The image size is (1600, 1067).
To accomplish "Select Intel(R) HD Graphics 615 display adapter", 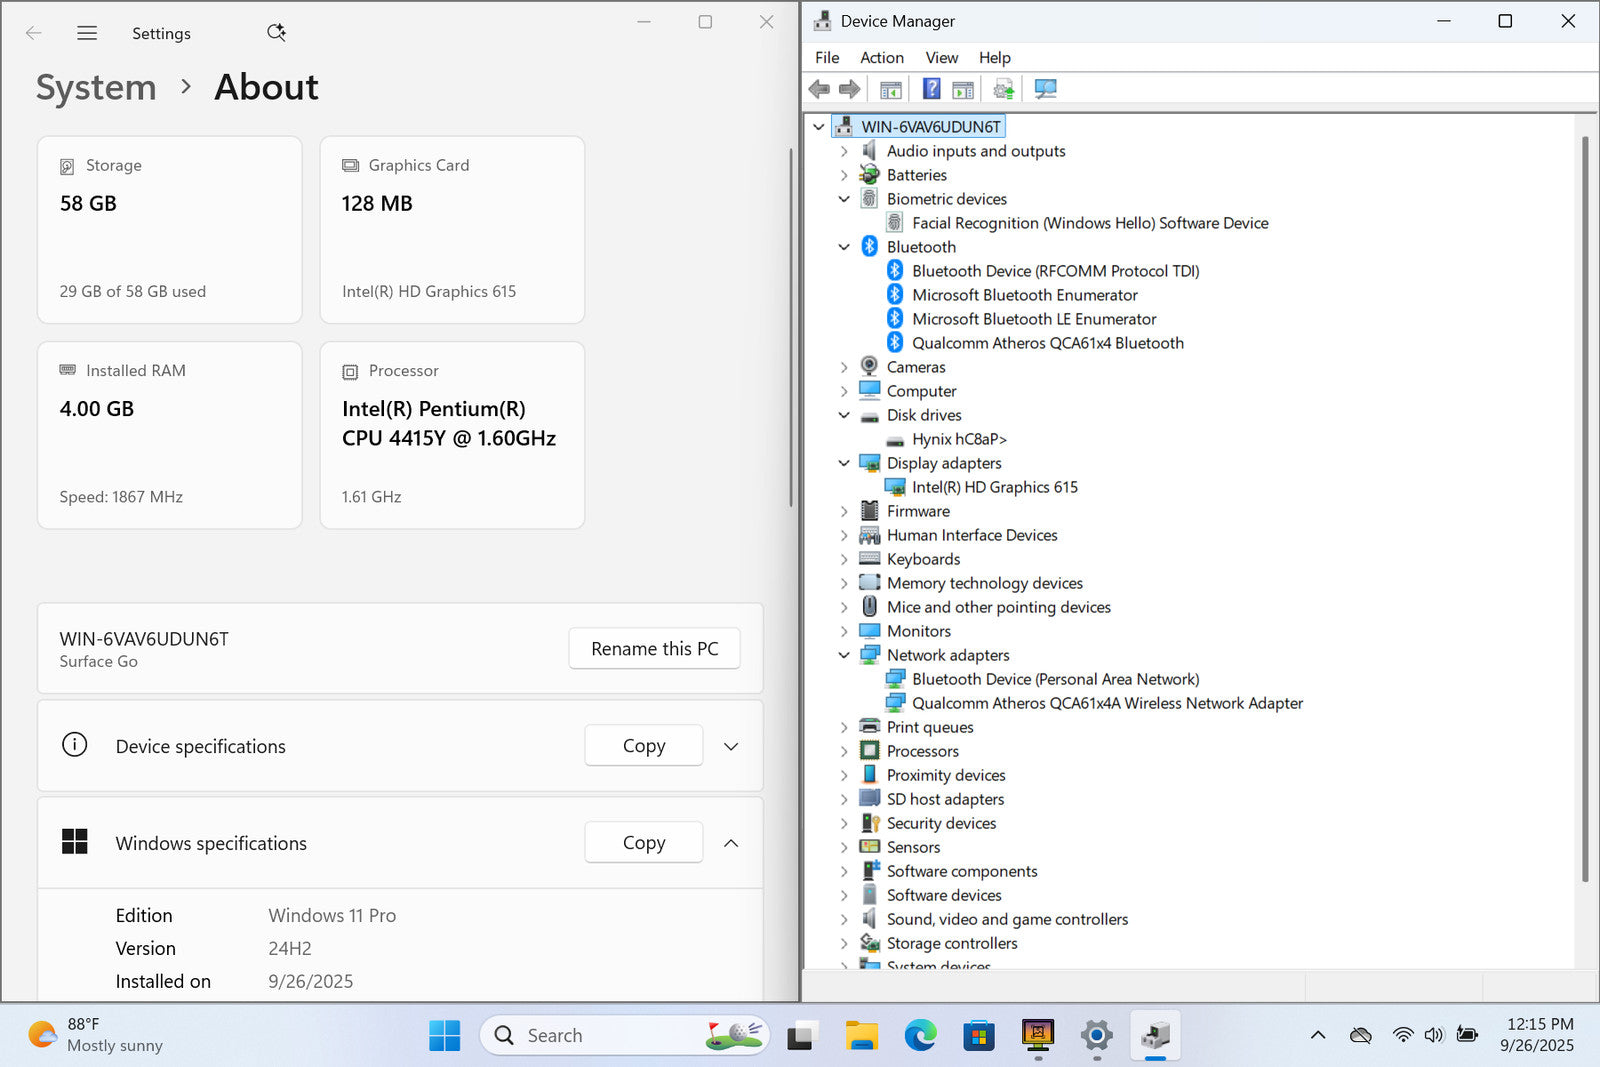I will (x=994, y=487).
